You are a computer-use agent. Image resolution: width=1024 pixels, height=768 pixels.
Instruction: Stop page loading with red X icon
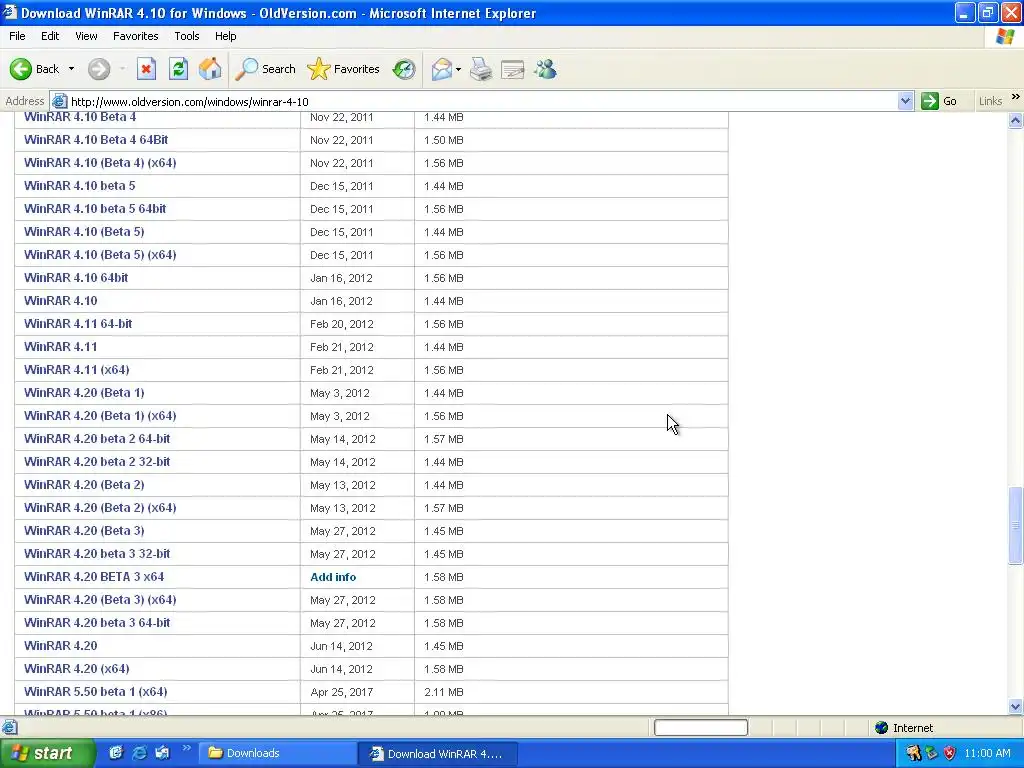(146, 69)
